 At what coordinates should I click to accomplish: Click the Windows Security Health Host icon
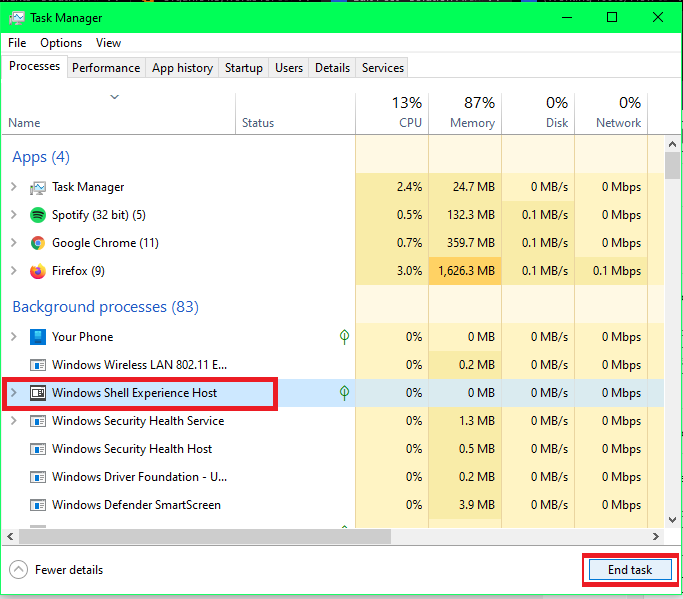tap(38, 449)
